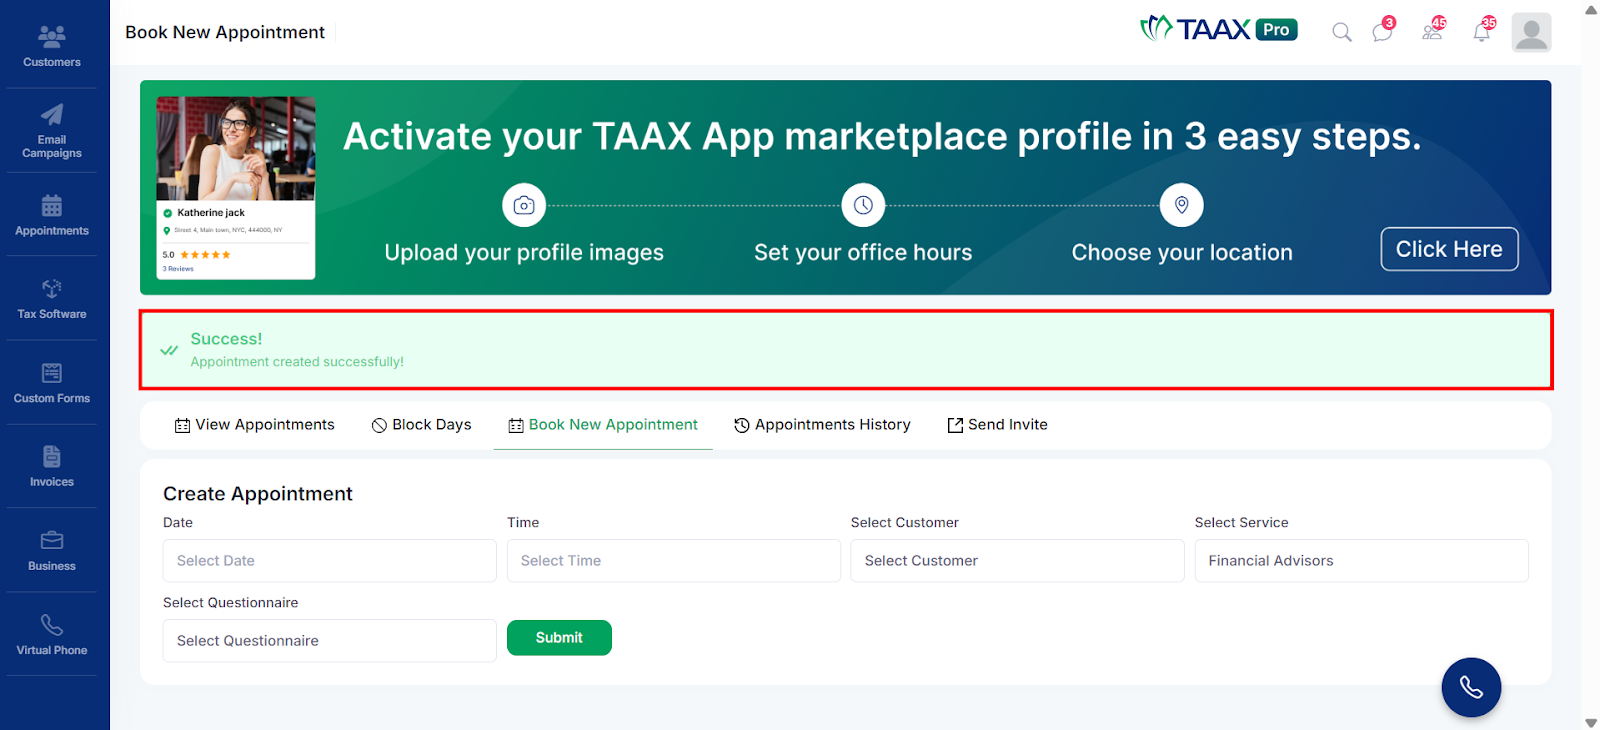The image size is (1600, 730).
Task: Go to Appointments sidebar section
Action: point(52,215)
